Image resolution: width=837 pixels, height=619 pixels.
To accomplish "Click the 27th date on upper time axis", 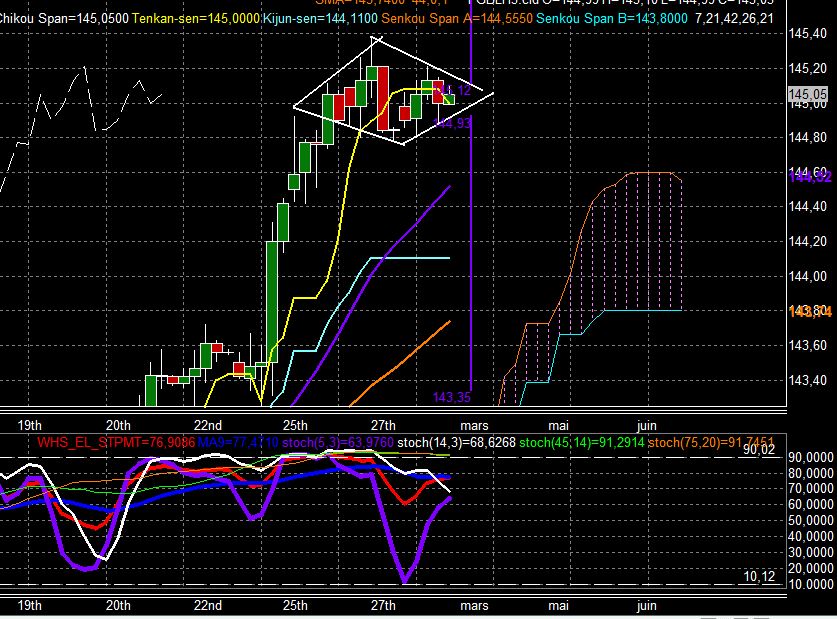I will [x=383, y=425].
